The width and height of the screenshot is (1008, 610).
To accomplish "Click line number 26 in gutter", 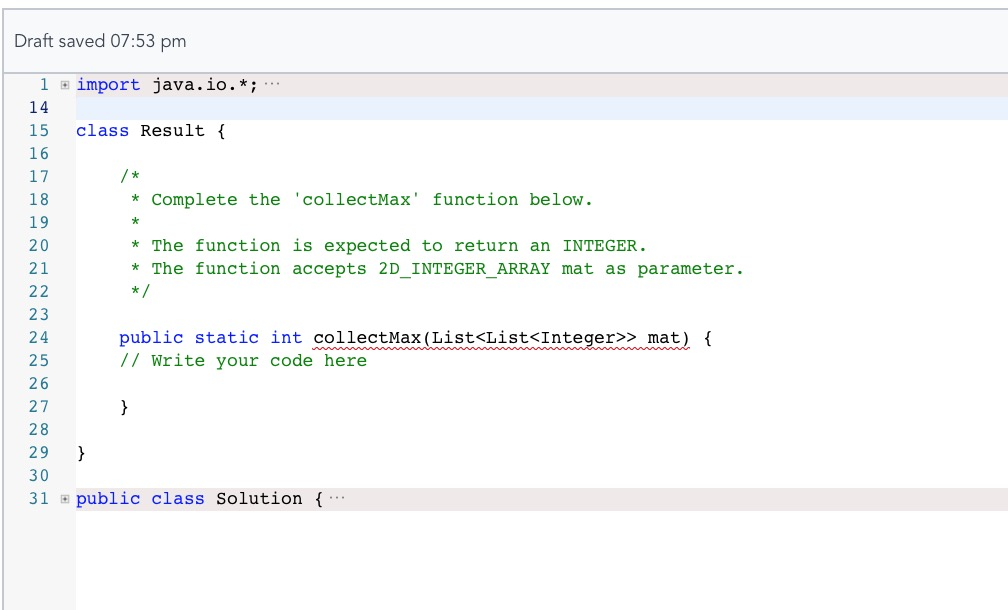I will click(x=39, y=384).
